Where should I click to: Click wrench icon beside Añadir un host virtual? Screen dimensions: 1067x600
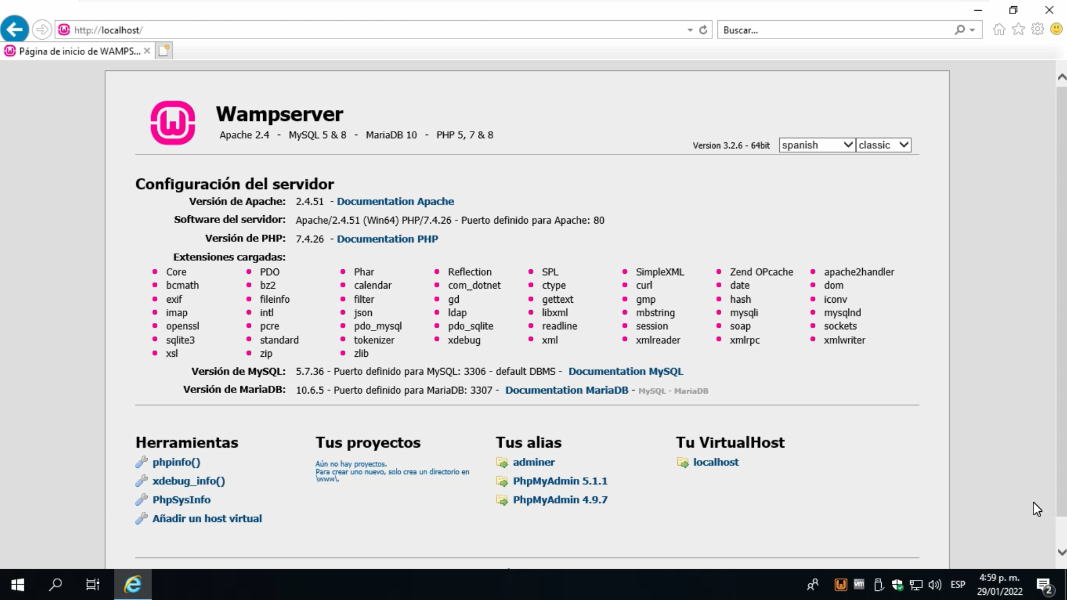coord(142,518)
